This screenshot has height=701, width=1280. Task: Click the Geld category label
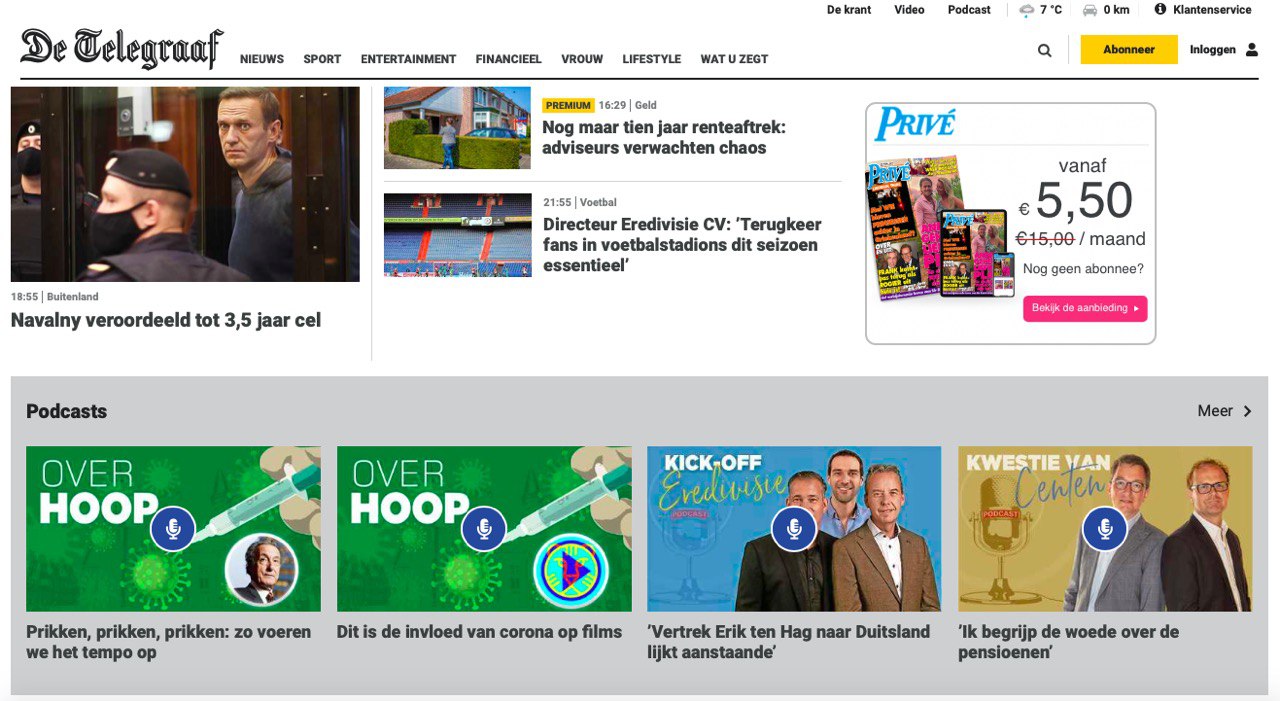click(646, 105)
